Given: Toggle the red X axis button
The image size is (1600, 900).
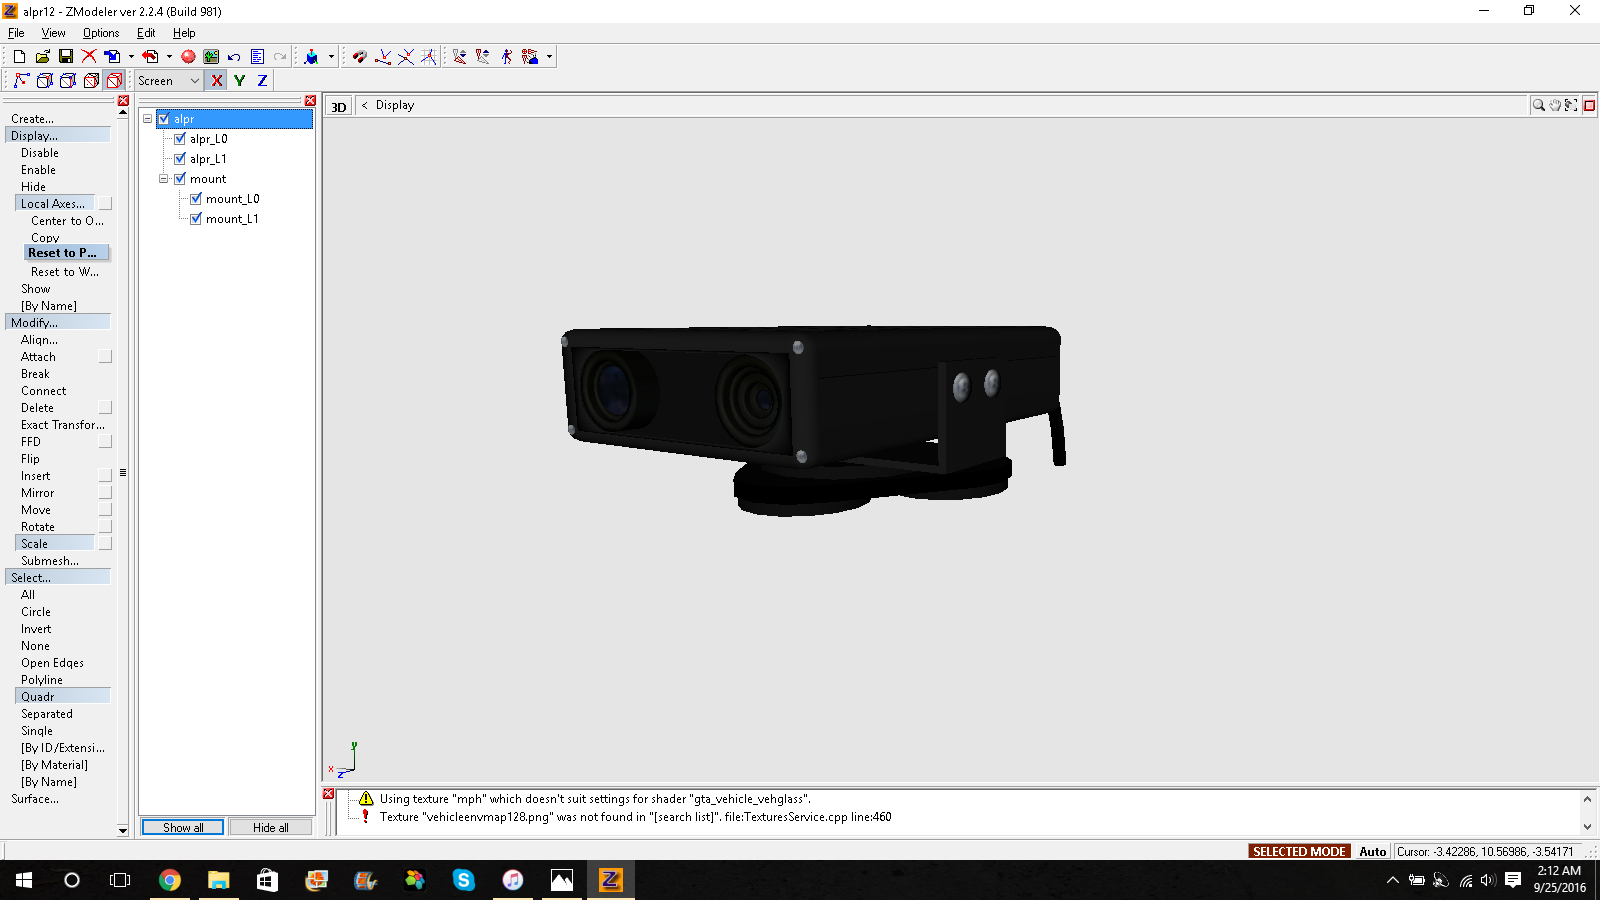Looking at the screenshot, I should 217,81.
